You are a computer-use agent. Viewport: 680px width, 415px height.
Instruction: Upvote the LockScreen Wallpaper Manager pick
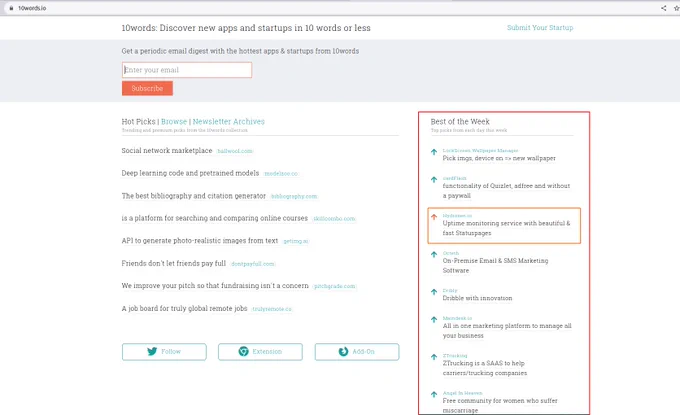pos(434,152)
